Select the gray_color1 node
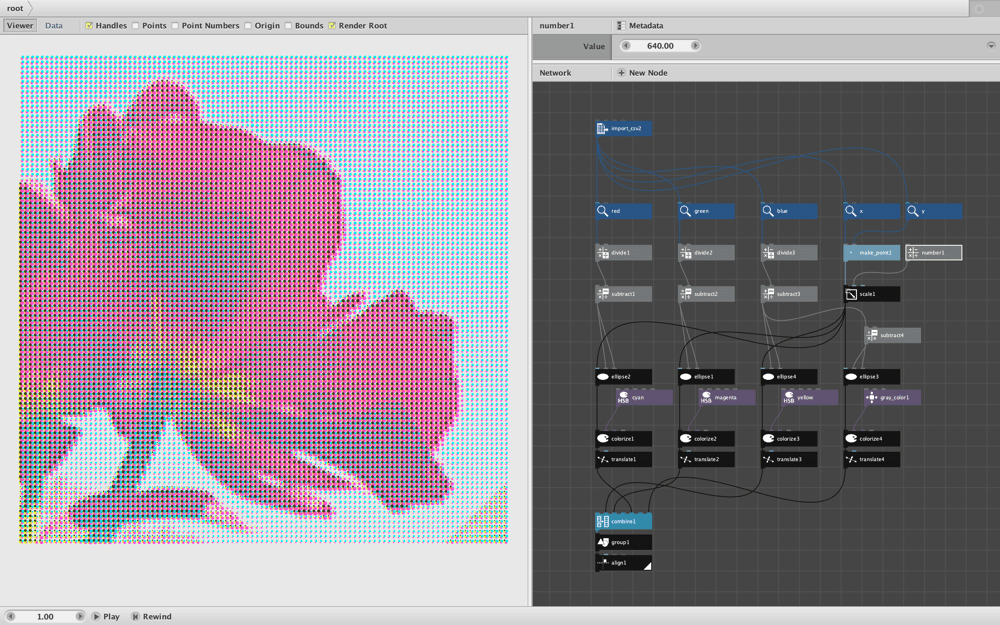Screen dimensions: 1000x625 pos(893,397)
